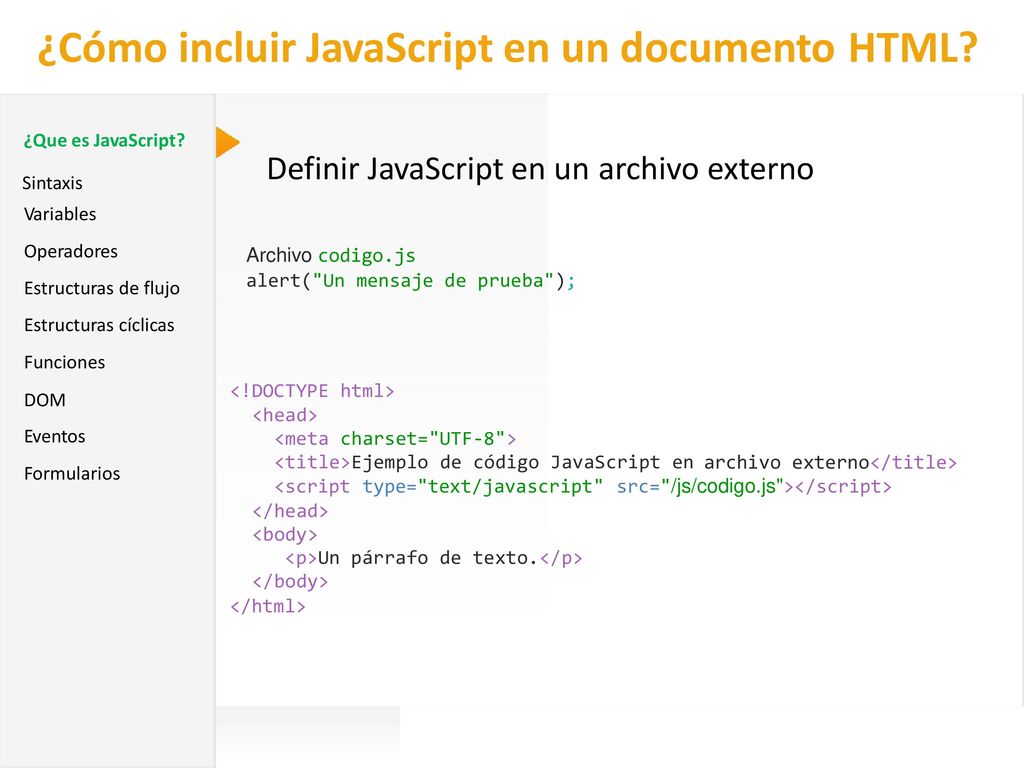The width and height of the screenshot is (1024, 768).
Task: Select Sintaxis in the sidebar
Action: click(52, 183)
